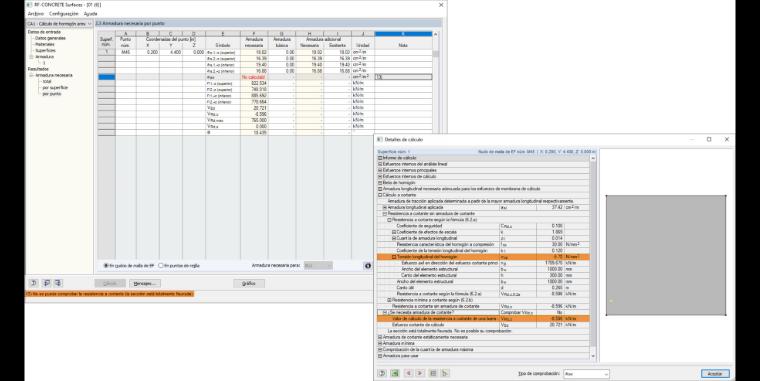Expand 'Coeficiente de efectos de escala' row
The image size is (760, 381).
[x=394, y=232]
